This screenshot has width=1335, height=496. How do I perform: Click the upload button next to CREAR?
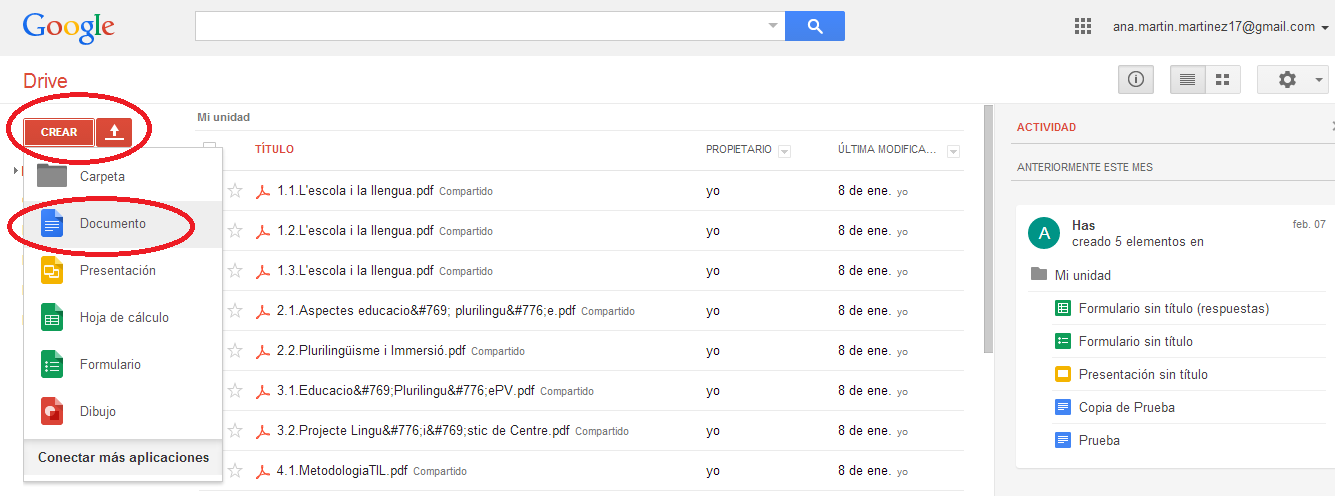[114, 132]
